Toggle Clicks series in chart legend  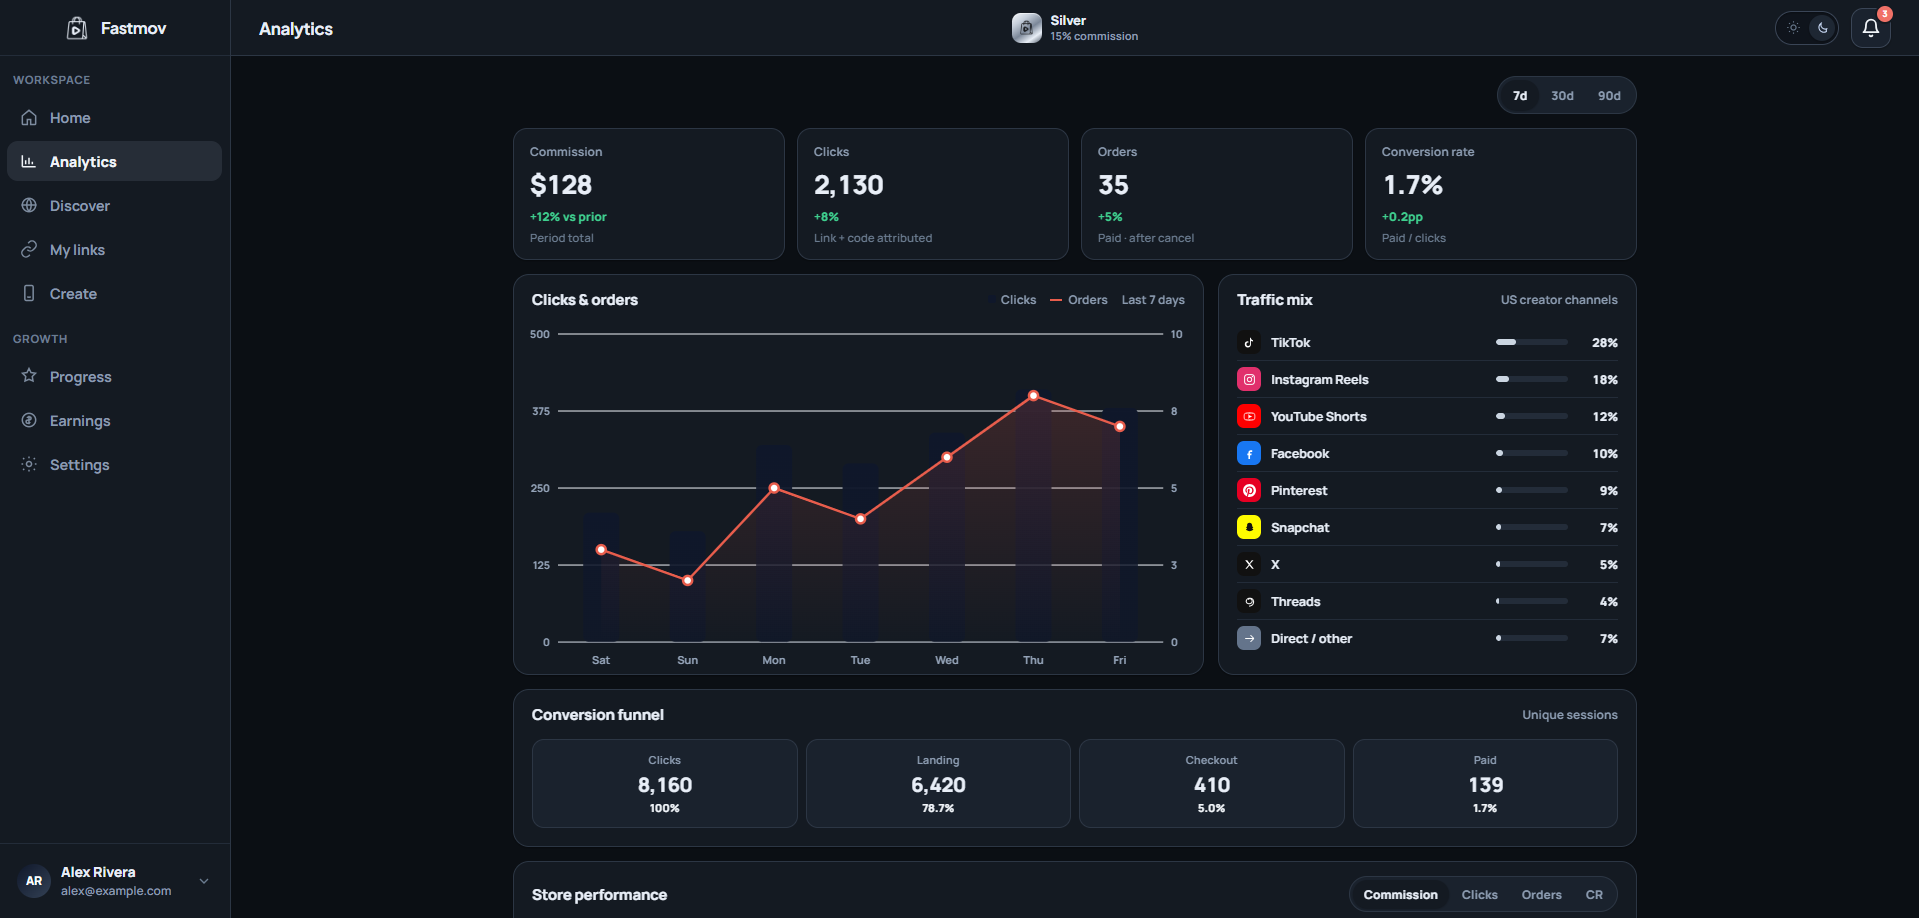click(1012, 300)
